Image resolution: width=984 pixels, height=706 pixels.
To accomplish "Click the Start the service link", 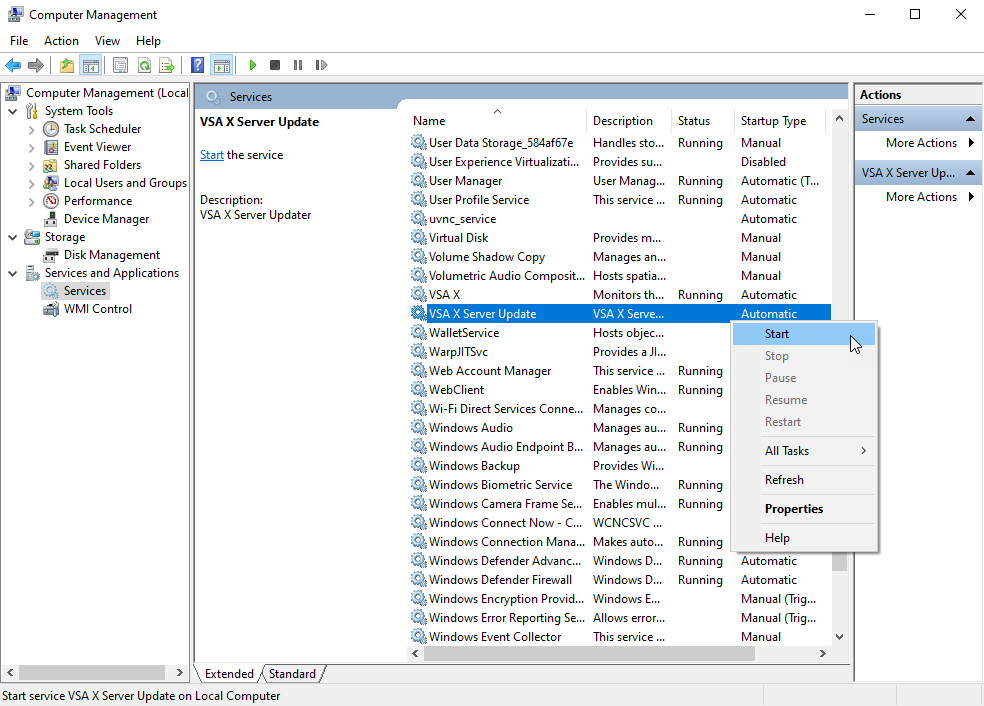I will [x=212, y=155].
